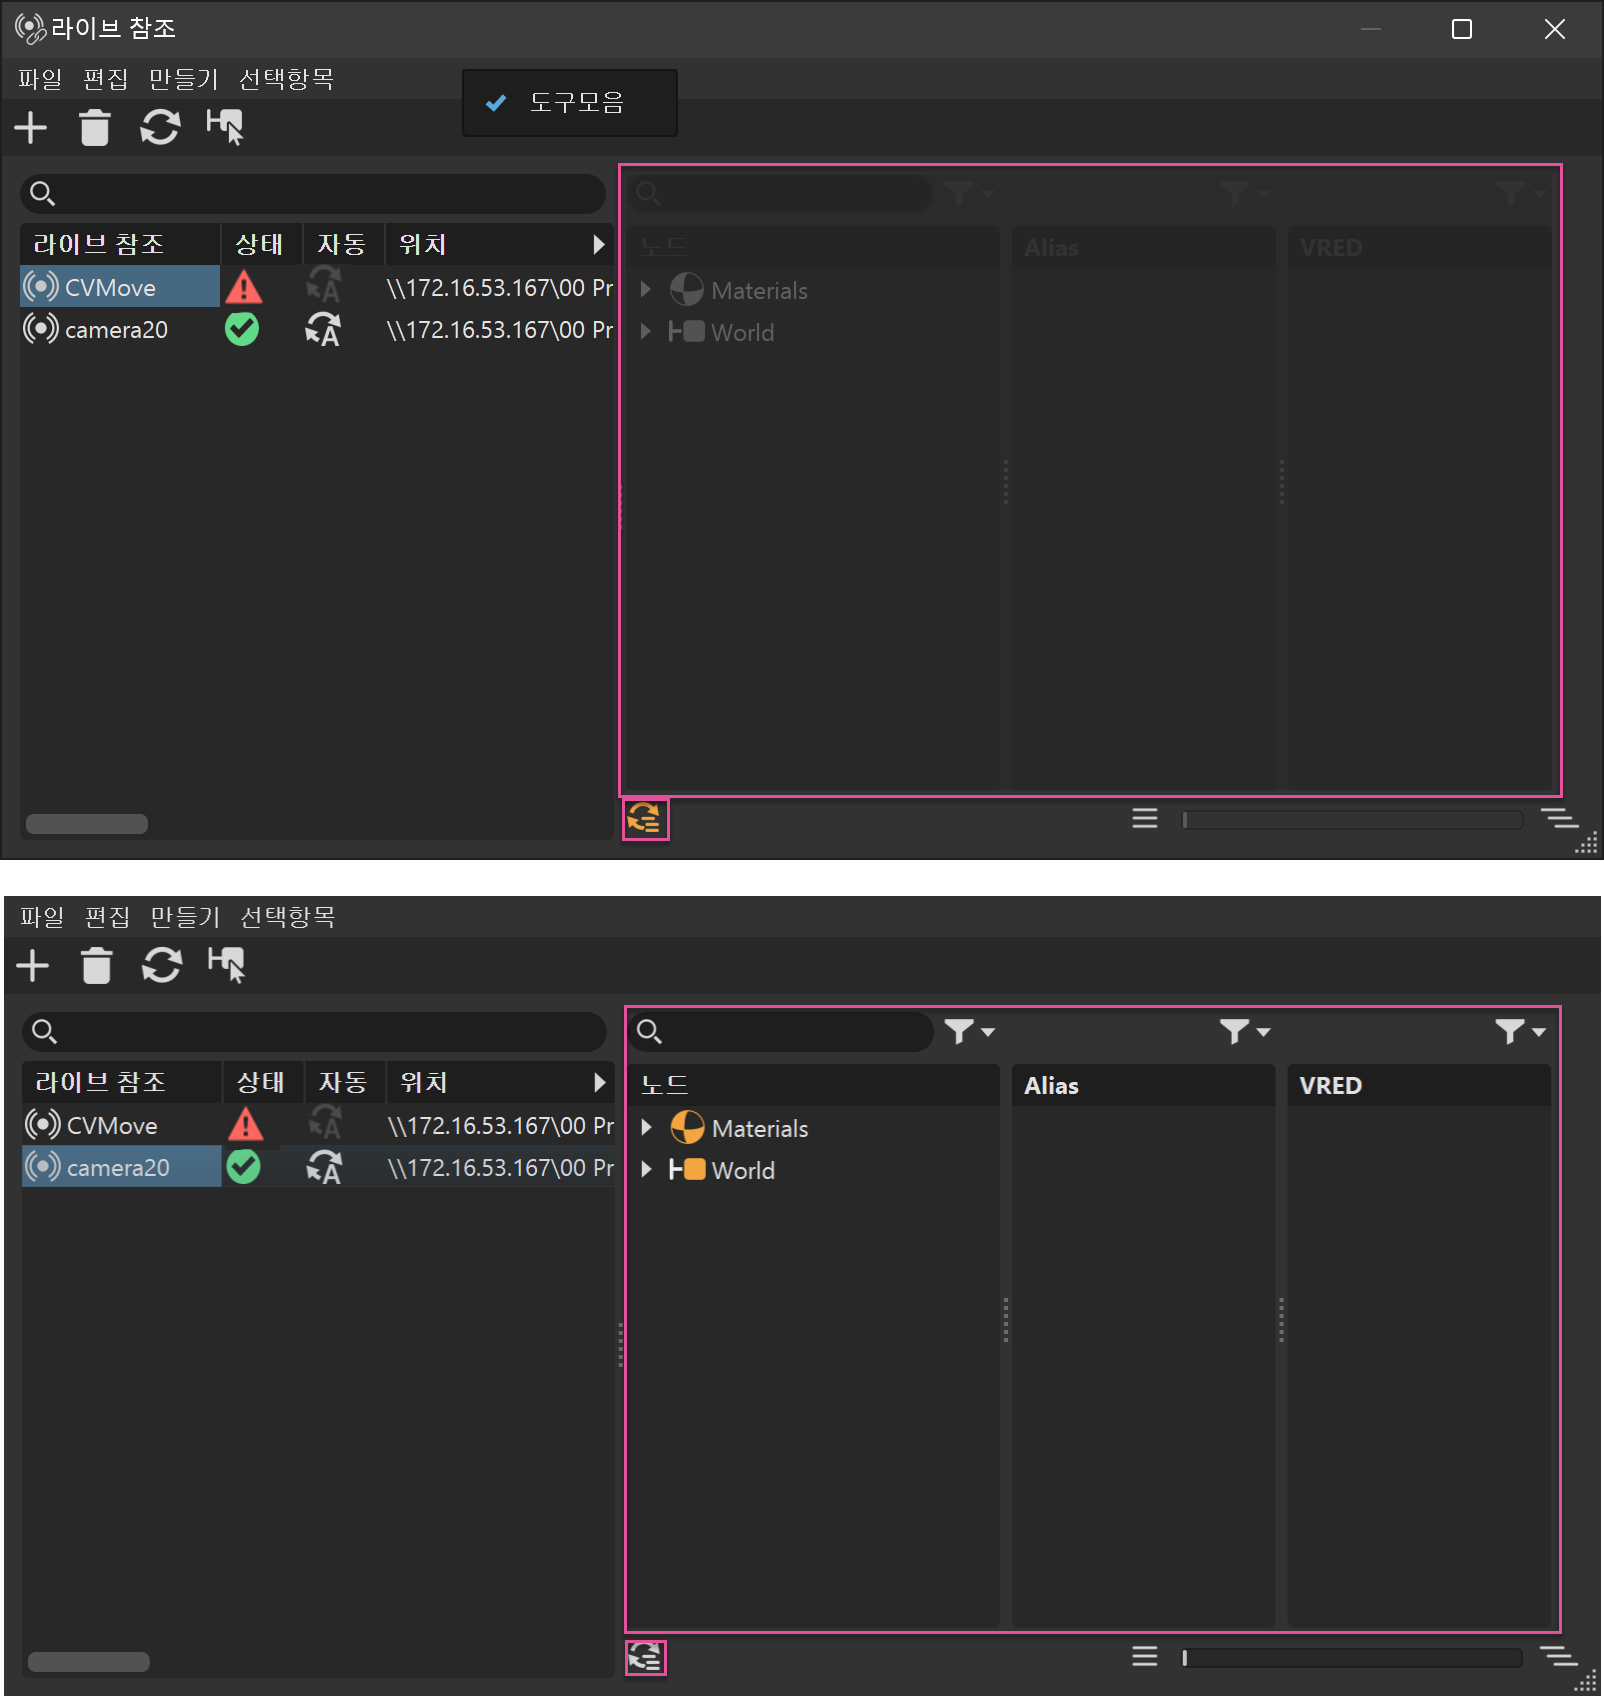1604x1696 pixels.
Task: Click camera20's location path in lower window
Action: pyautogui.click(x=502, y=1168)
